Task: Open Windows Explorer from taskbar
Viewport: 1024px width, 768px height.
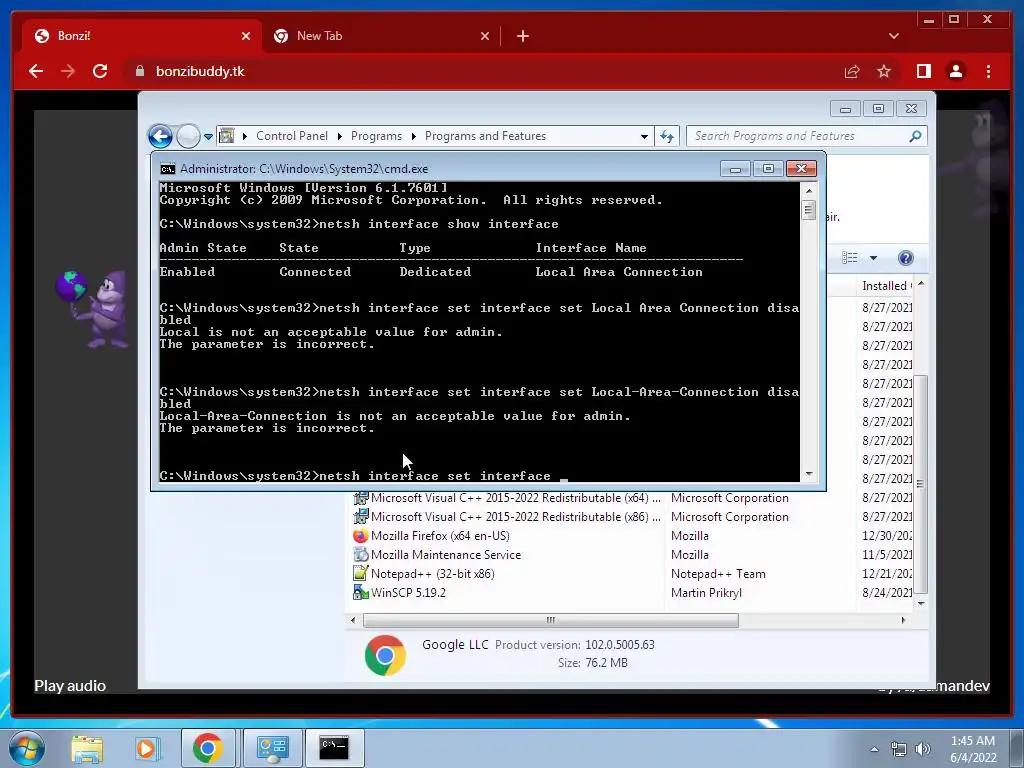Action: coord(87,748)
